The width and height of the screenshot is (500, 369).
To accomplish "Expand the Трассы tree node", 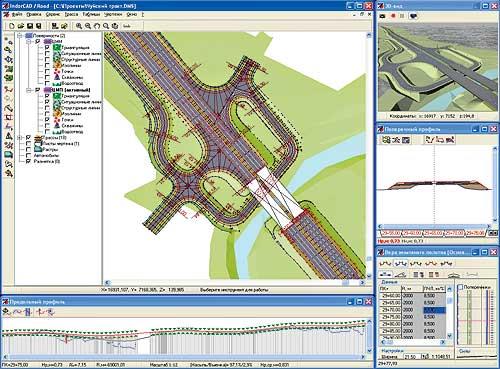I will [20, 137].
